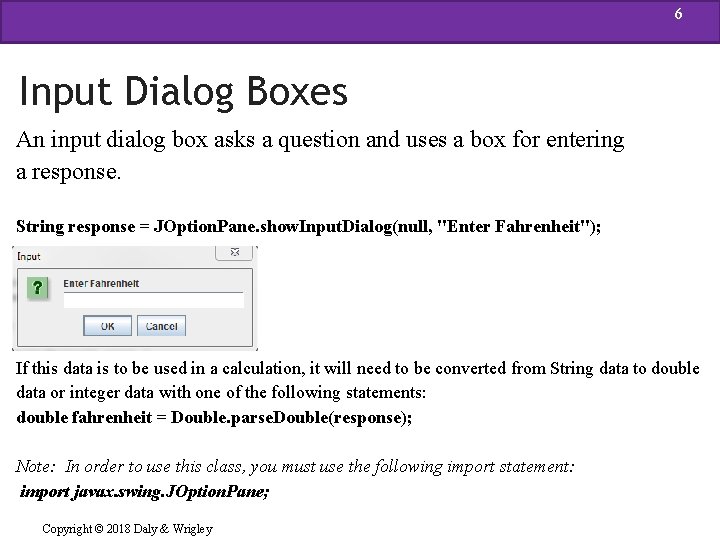Click the green question mark icon
This screenshot has width=720, height=540.
[38, 288]
